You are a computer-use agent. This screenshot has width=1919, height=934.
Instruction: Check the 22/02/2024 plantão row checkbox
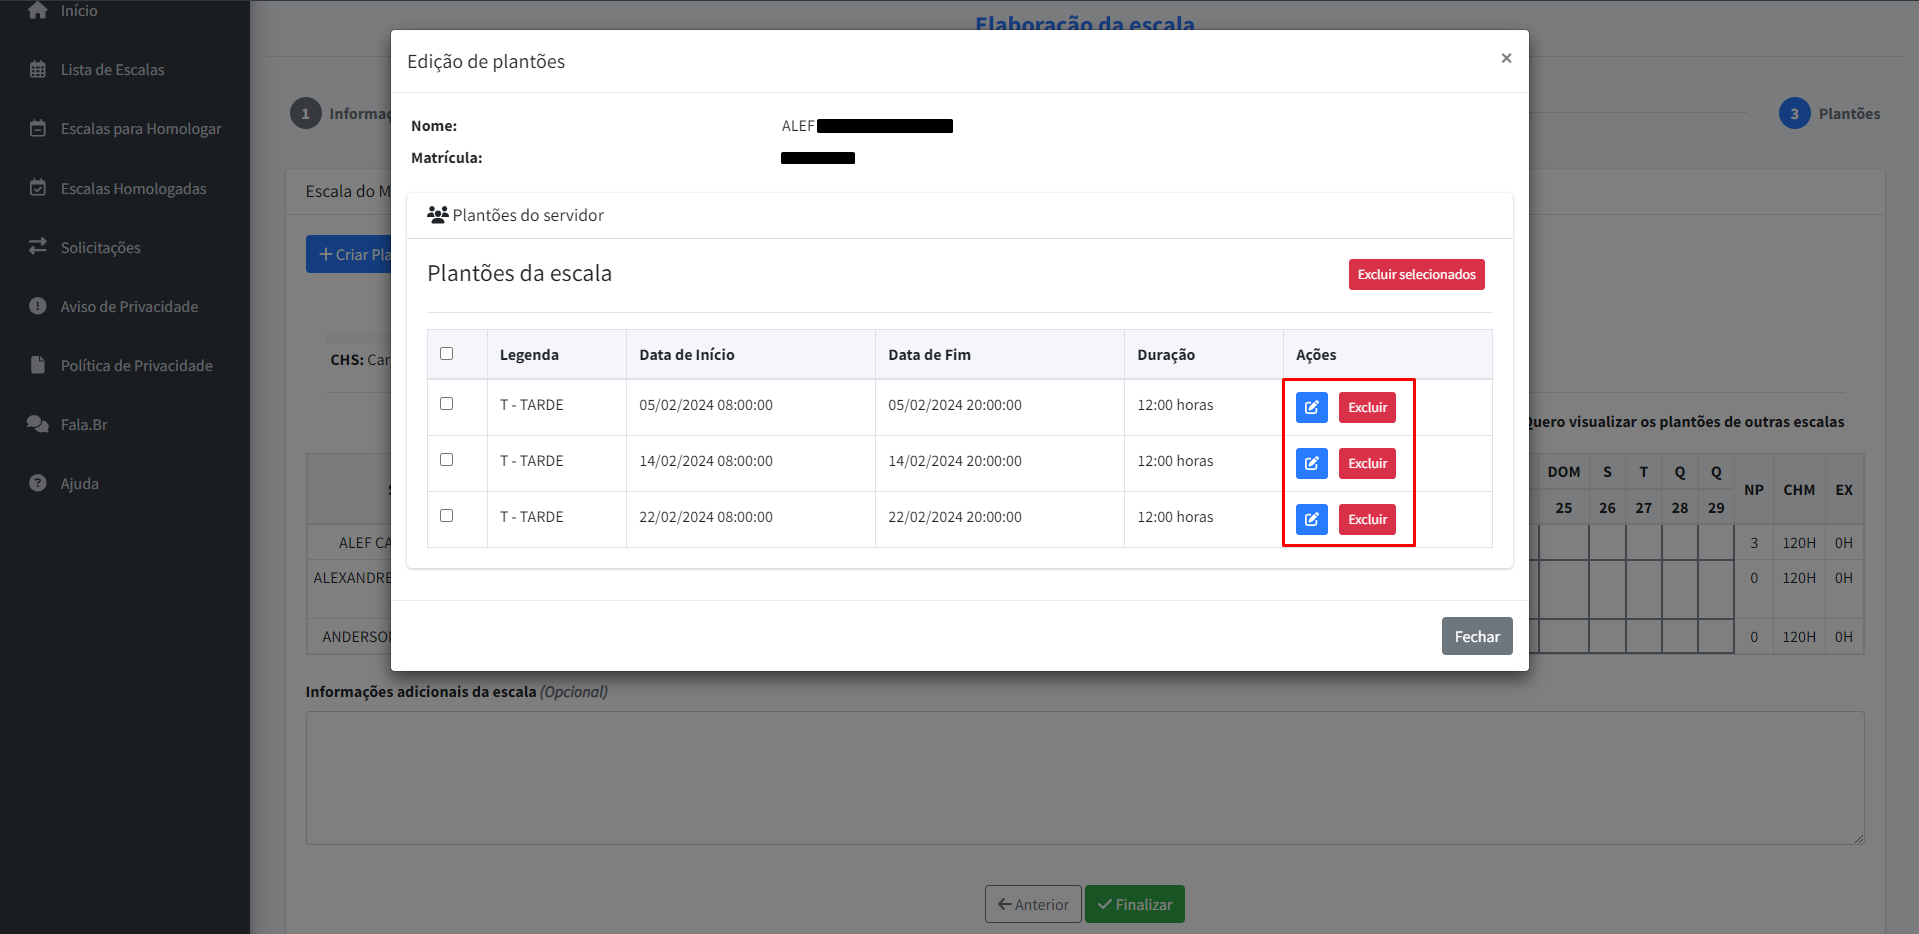(x=446, y=516)
